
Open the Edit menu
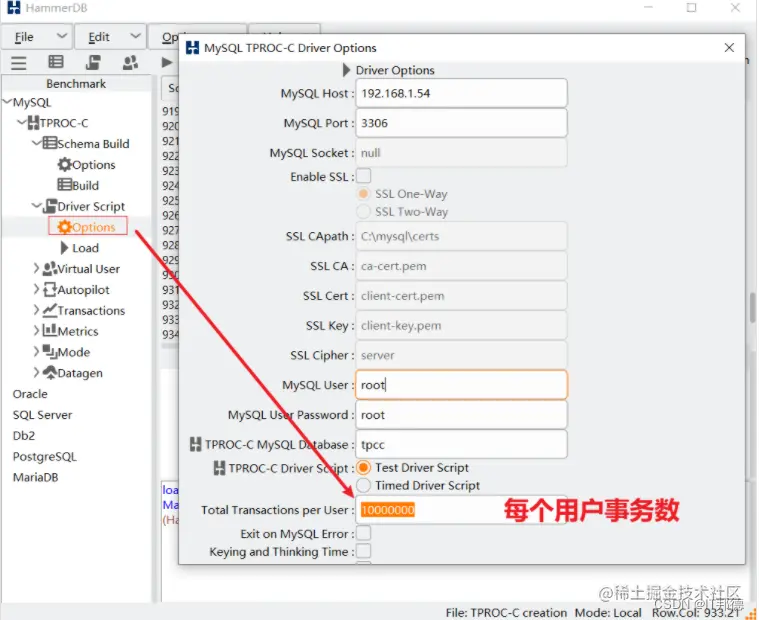click(110, 37)
